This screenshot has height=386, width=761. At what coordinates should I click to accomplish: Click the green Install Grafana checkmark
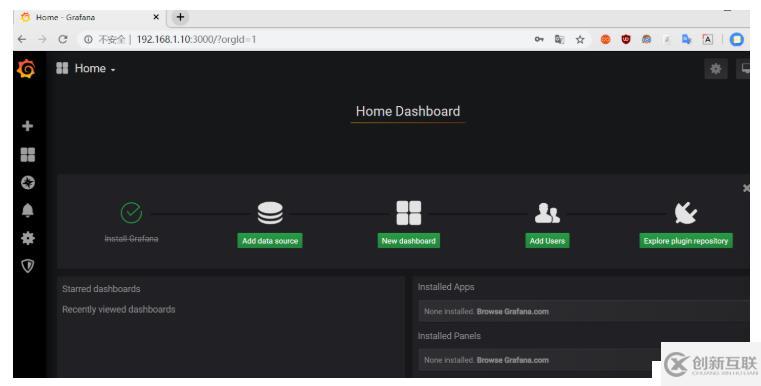pos(132,213)
